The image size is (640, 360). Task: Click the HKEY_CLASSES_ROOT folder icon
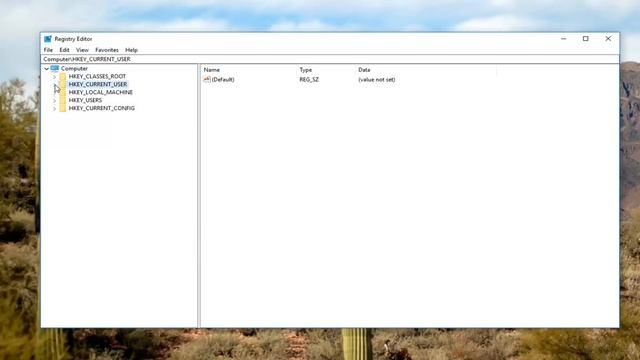[x=62, y=76]
